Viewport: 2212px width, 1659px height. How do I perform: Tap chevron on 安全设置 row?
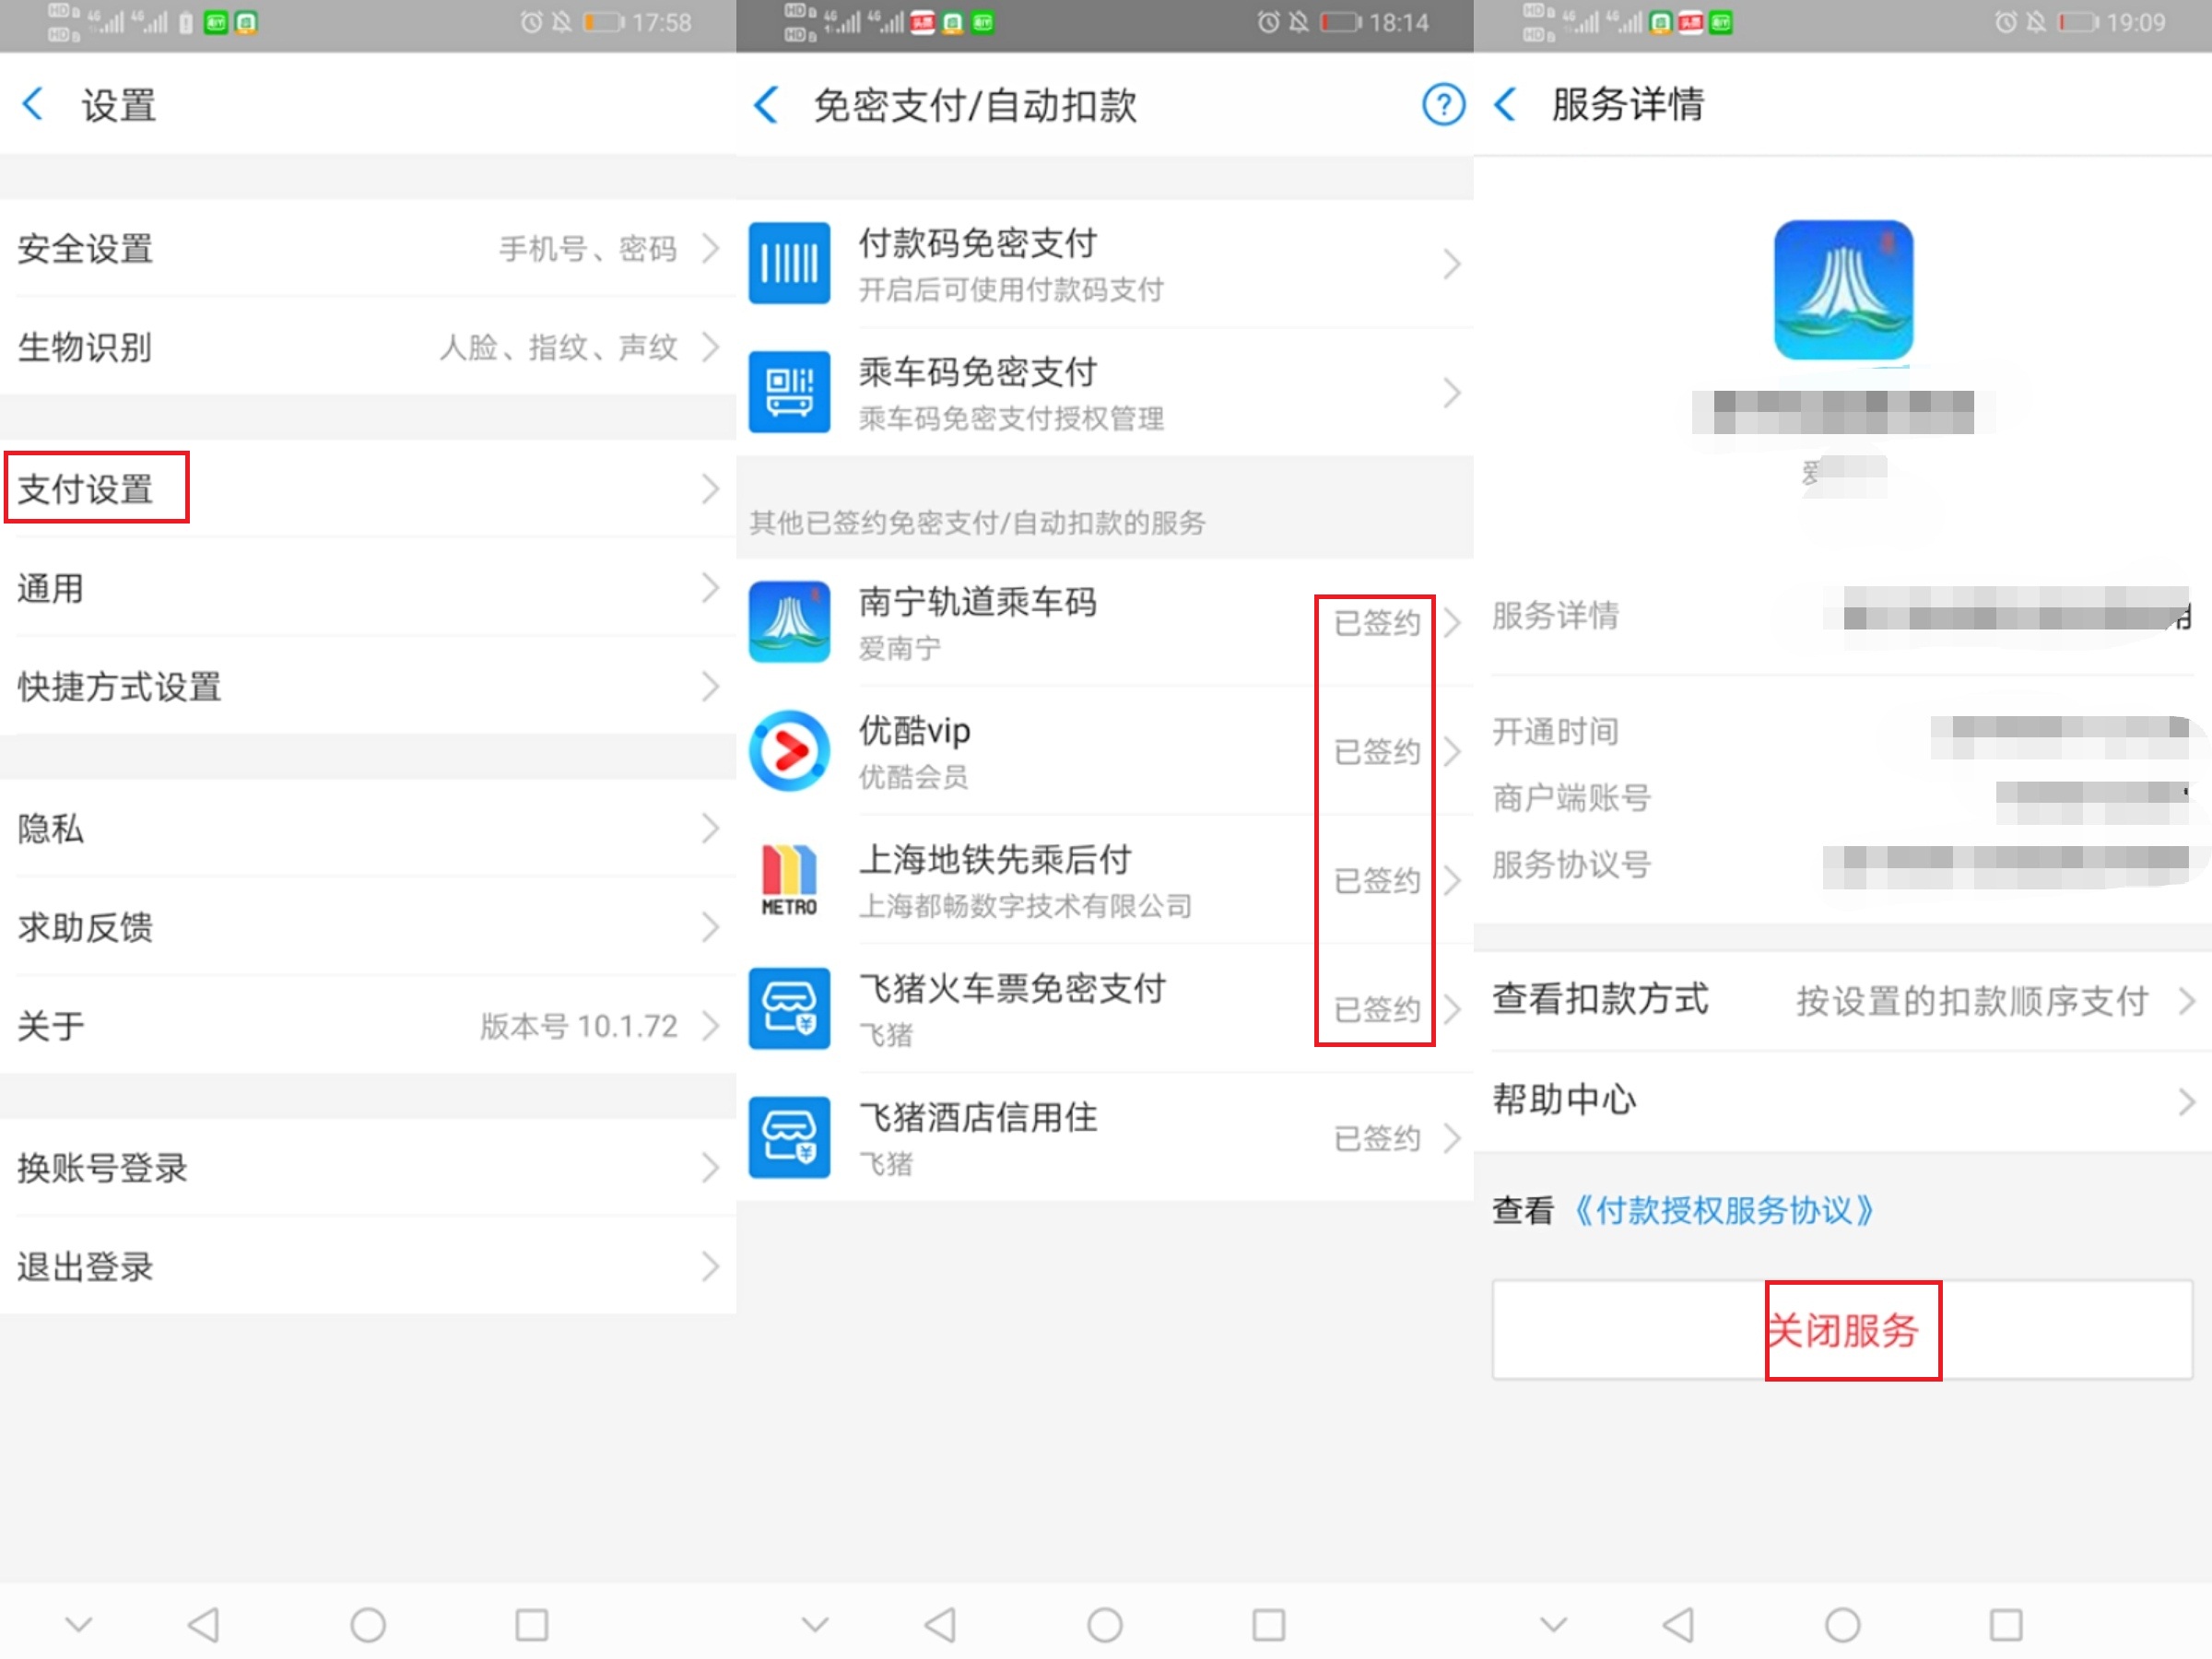[x=710, y=248]
